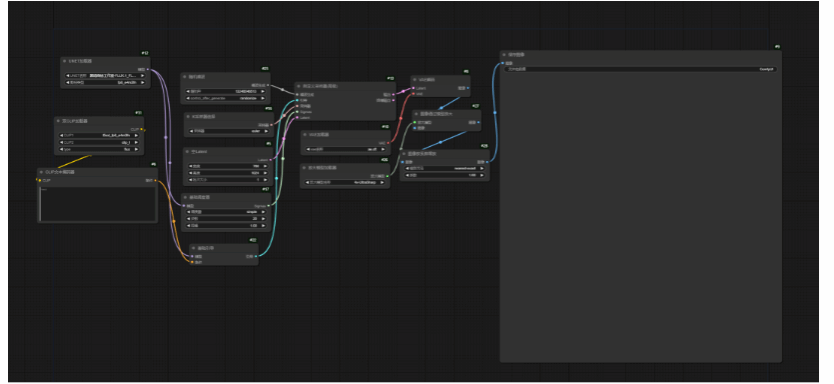This screenshot has width=834, height=384.
Task: Open the CLIP1 model combo box
Action: tap(98, 136)
